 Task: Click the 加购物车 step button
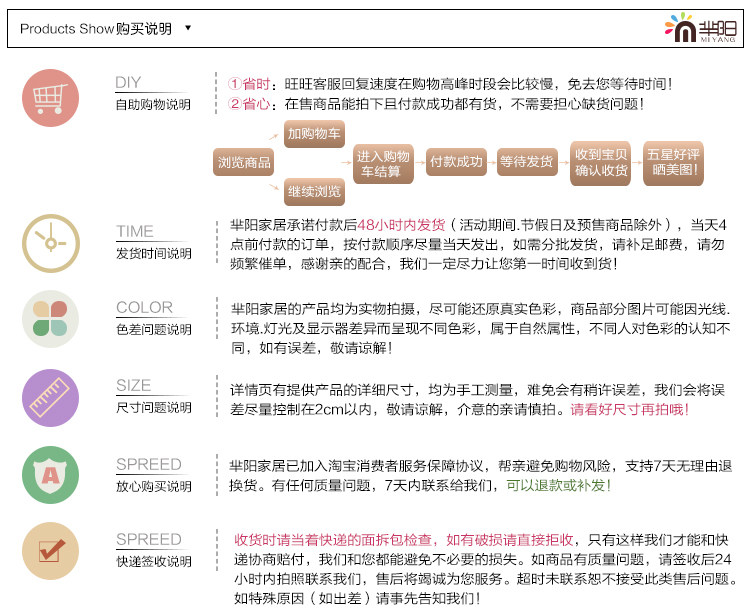314,134
